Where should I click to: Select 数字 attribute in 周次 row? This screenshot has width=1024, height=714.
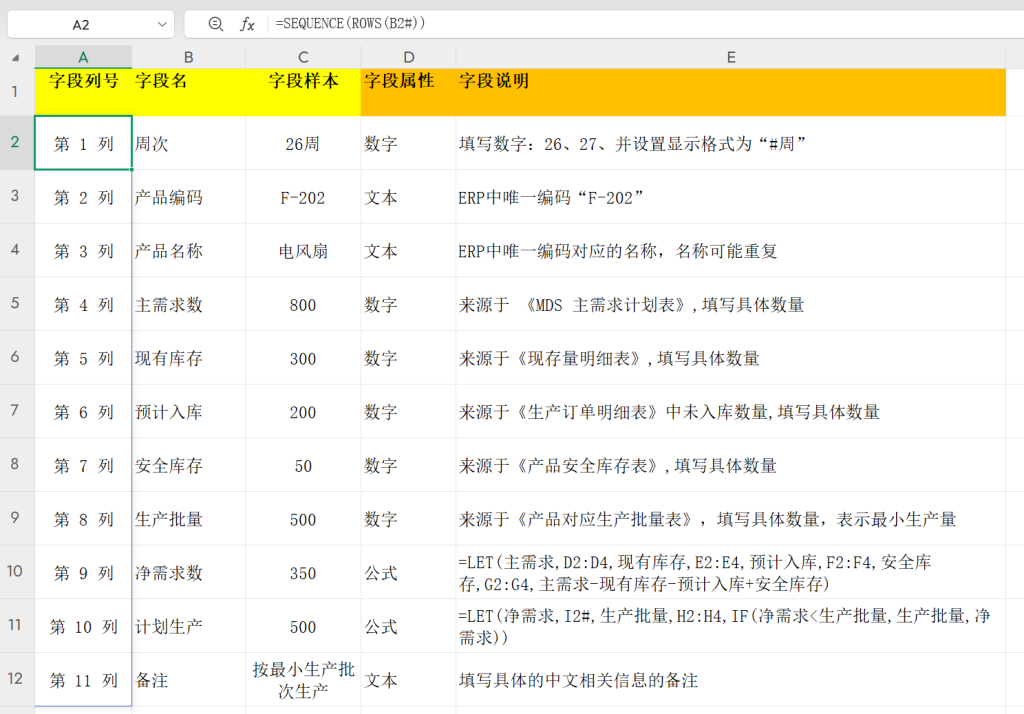point(408,143)
